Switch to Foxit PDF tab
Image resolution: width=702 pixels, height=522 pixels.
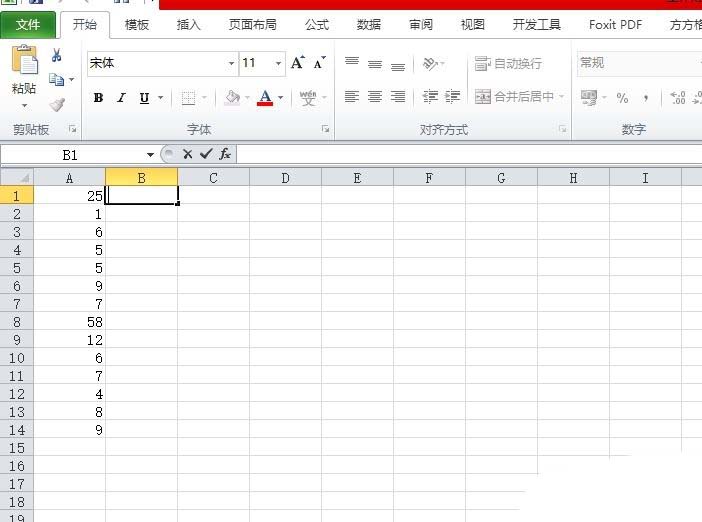616,25
